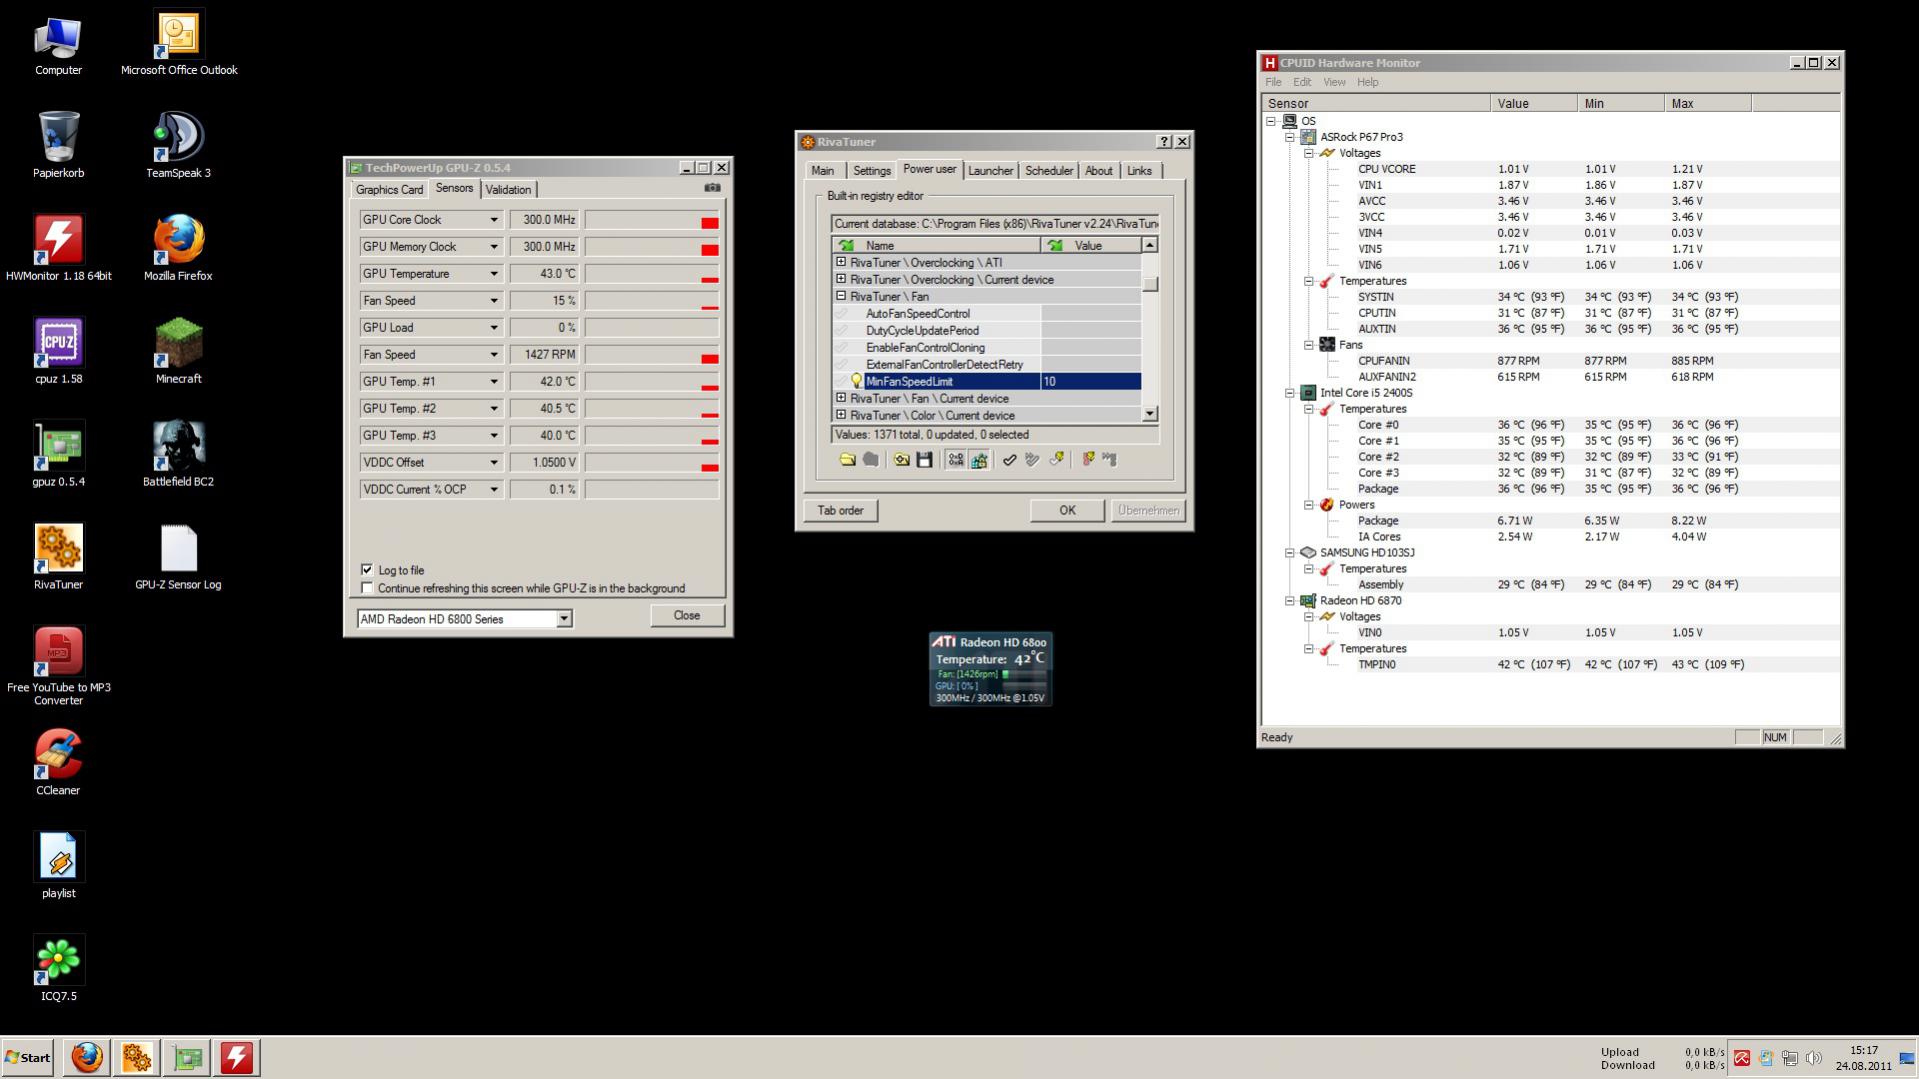
Task: Open the gpuz 0.5.4 desktop icon
Action: [58, 454]
